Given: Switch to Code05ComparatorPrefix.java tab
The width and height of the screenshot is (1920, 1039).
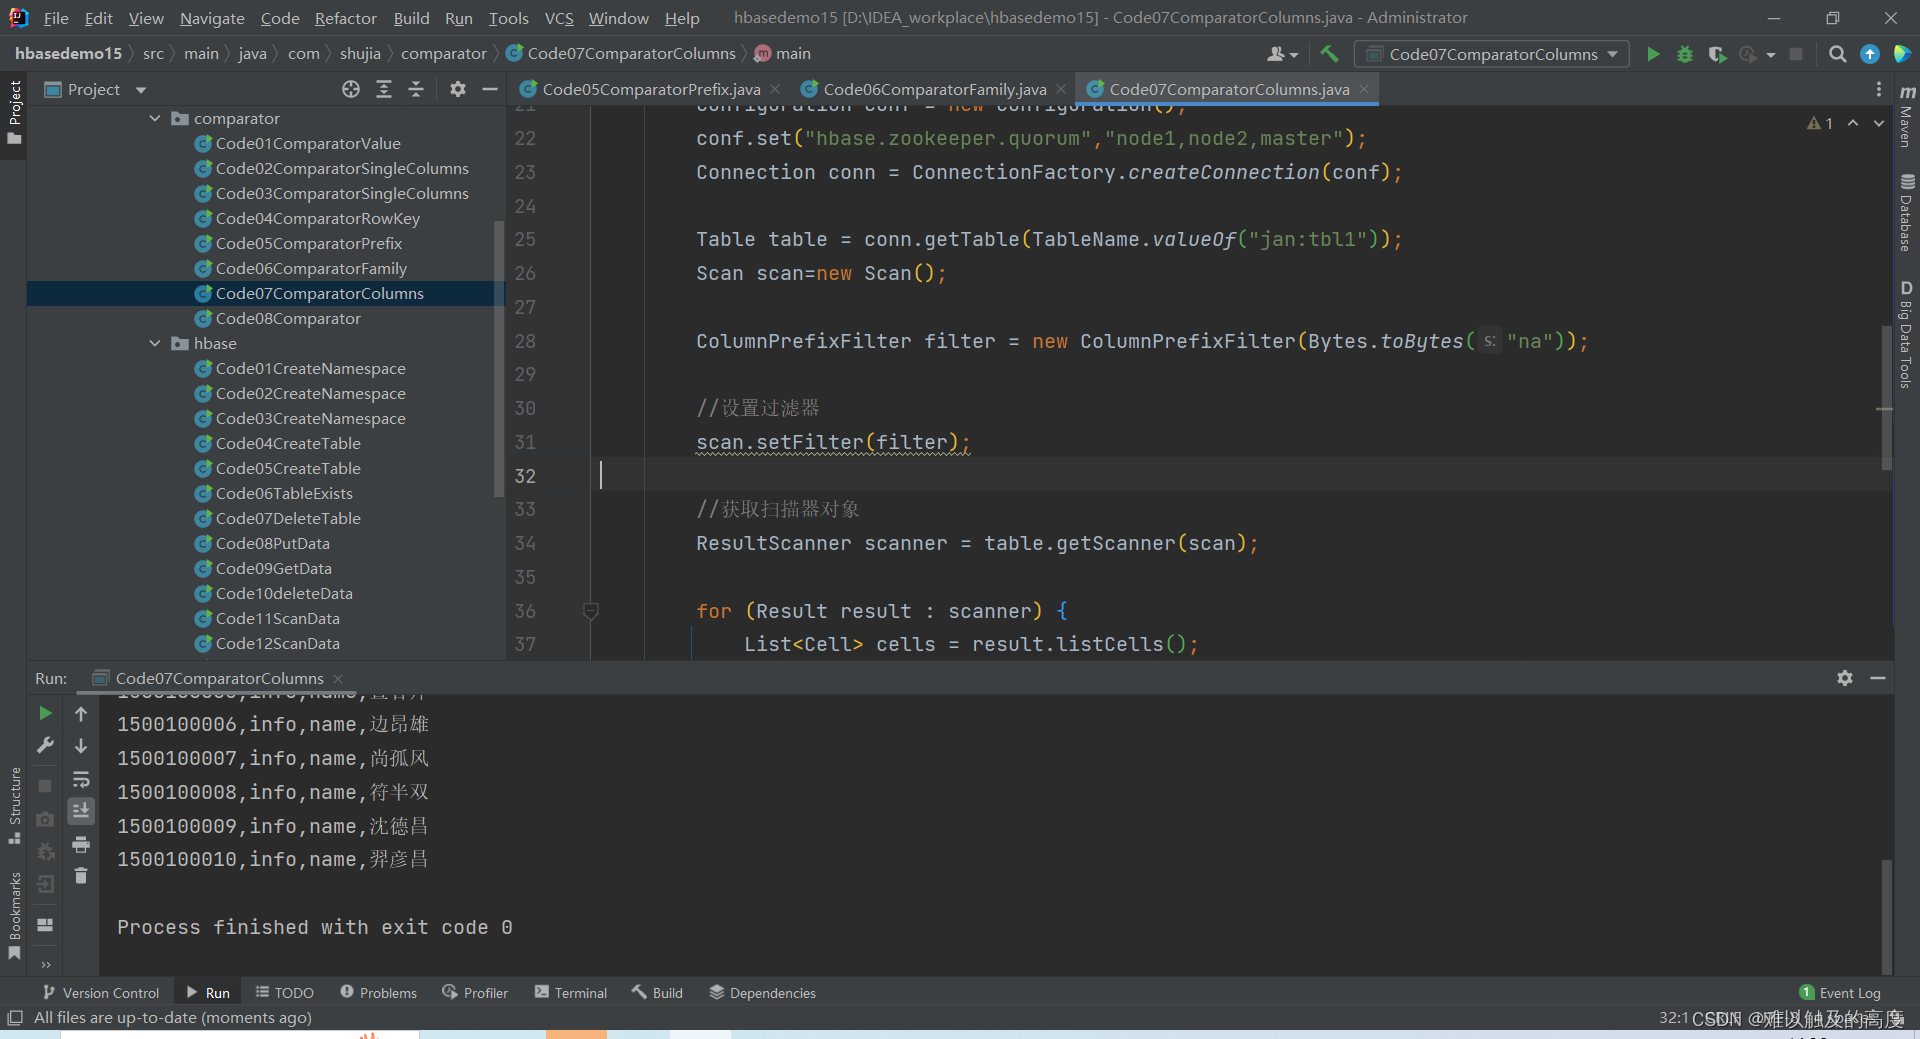Looking at the screenshot, I should coord(651,90).
